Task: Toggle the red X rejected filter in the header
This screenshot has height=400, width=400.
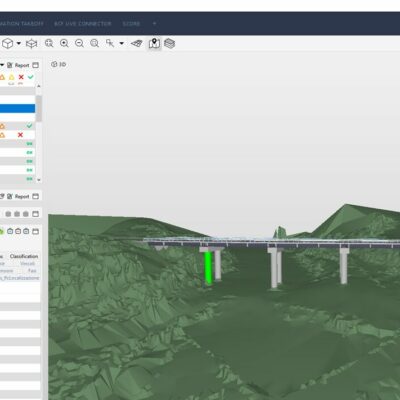Action: pyautogui.click(x=21, y=77)
